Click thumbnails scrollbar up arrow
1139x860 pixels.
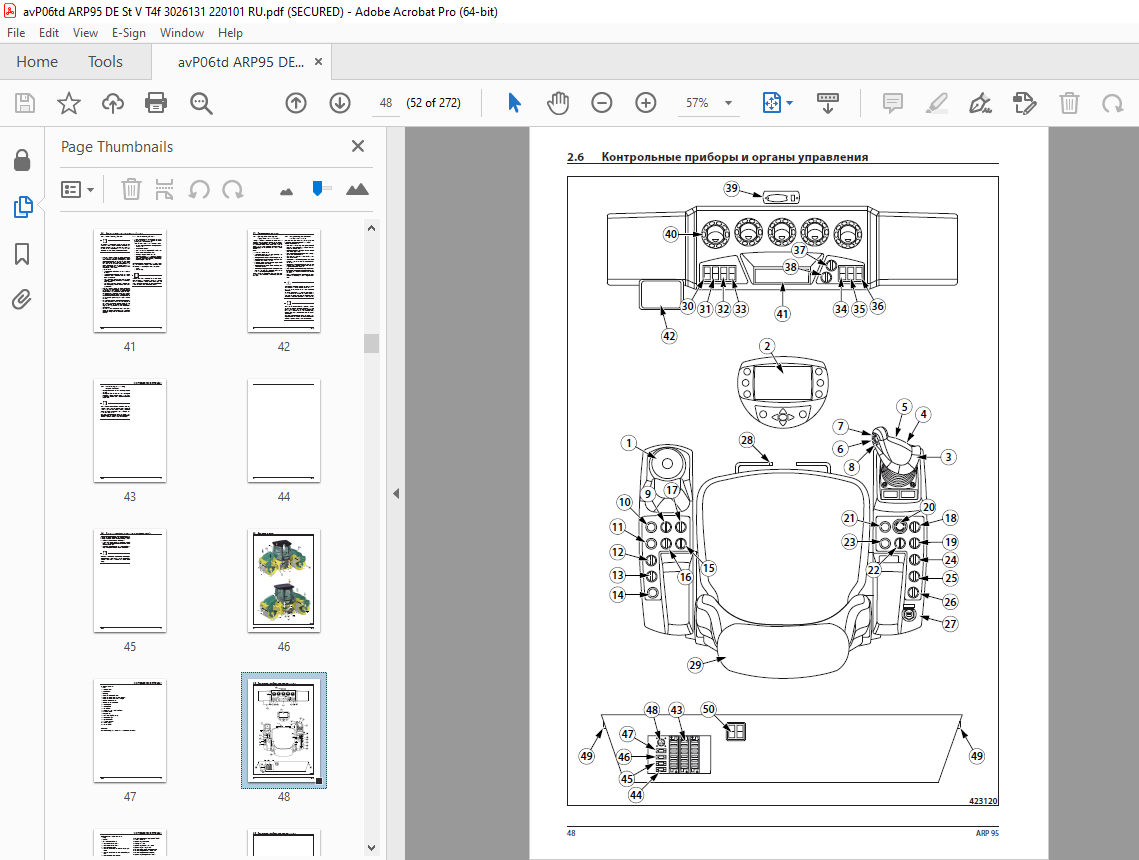click(371, 228)
